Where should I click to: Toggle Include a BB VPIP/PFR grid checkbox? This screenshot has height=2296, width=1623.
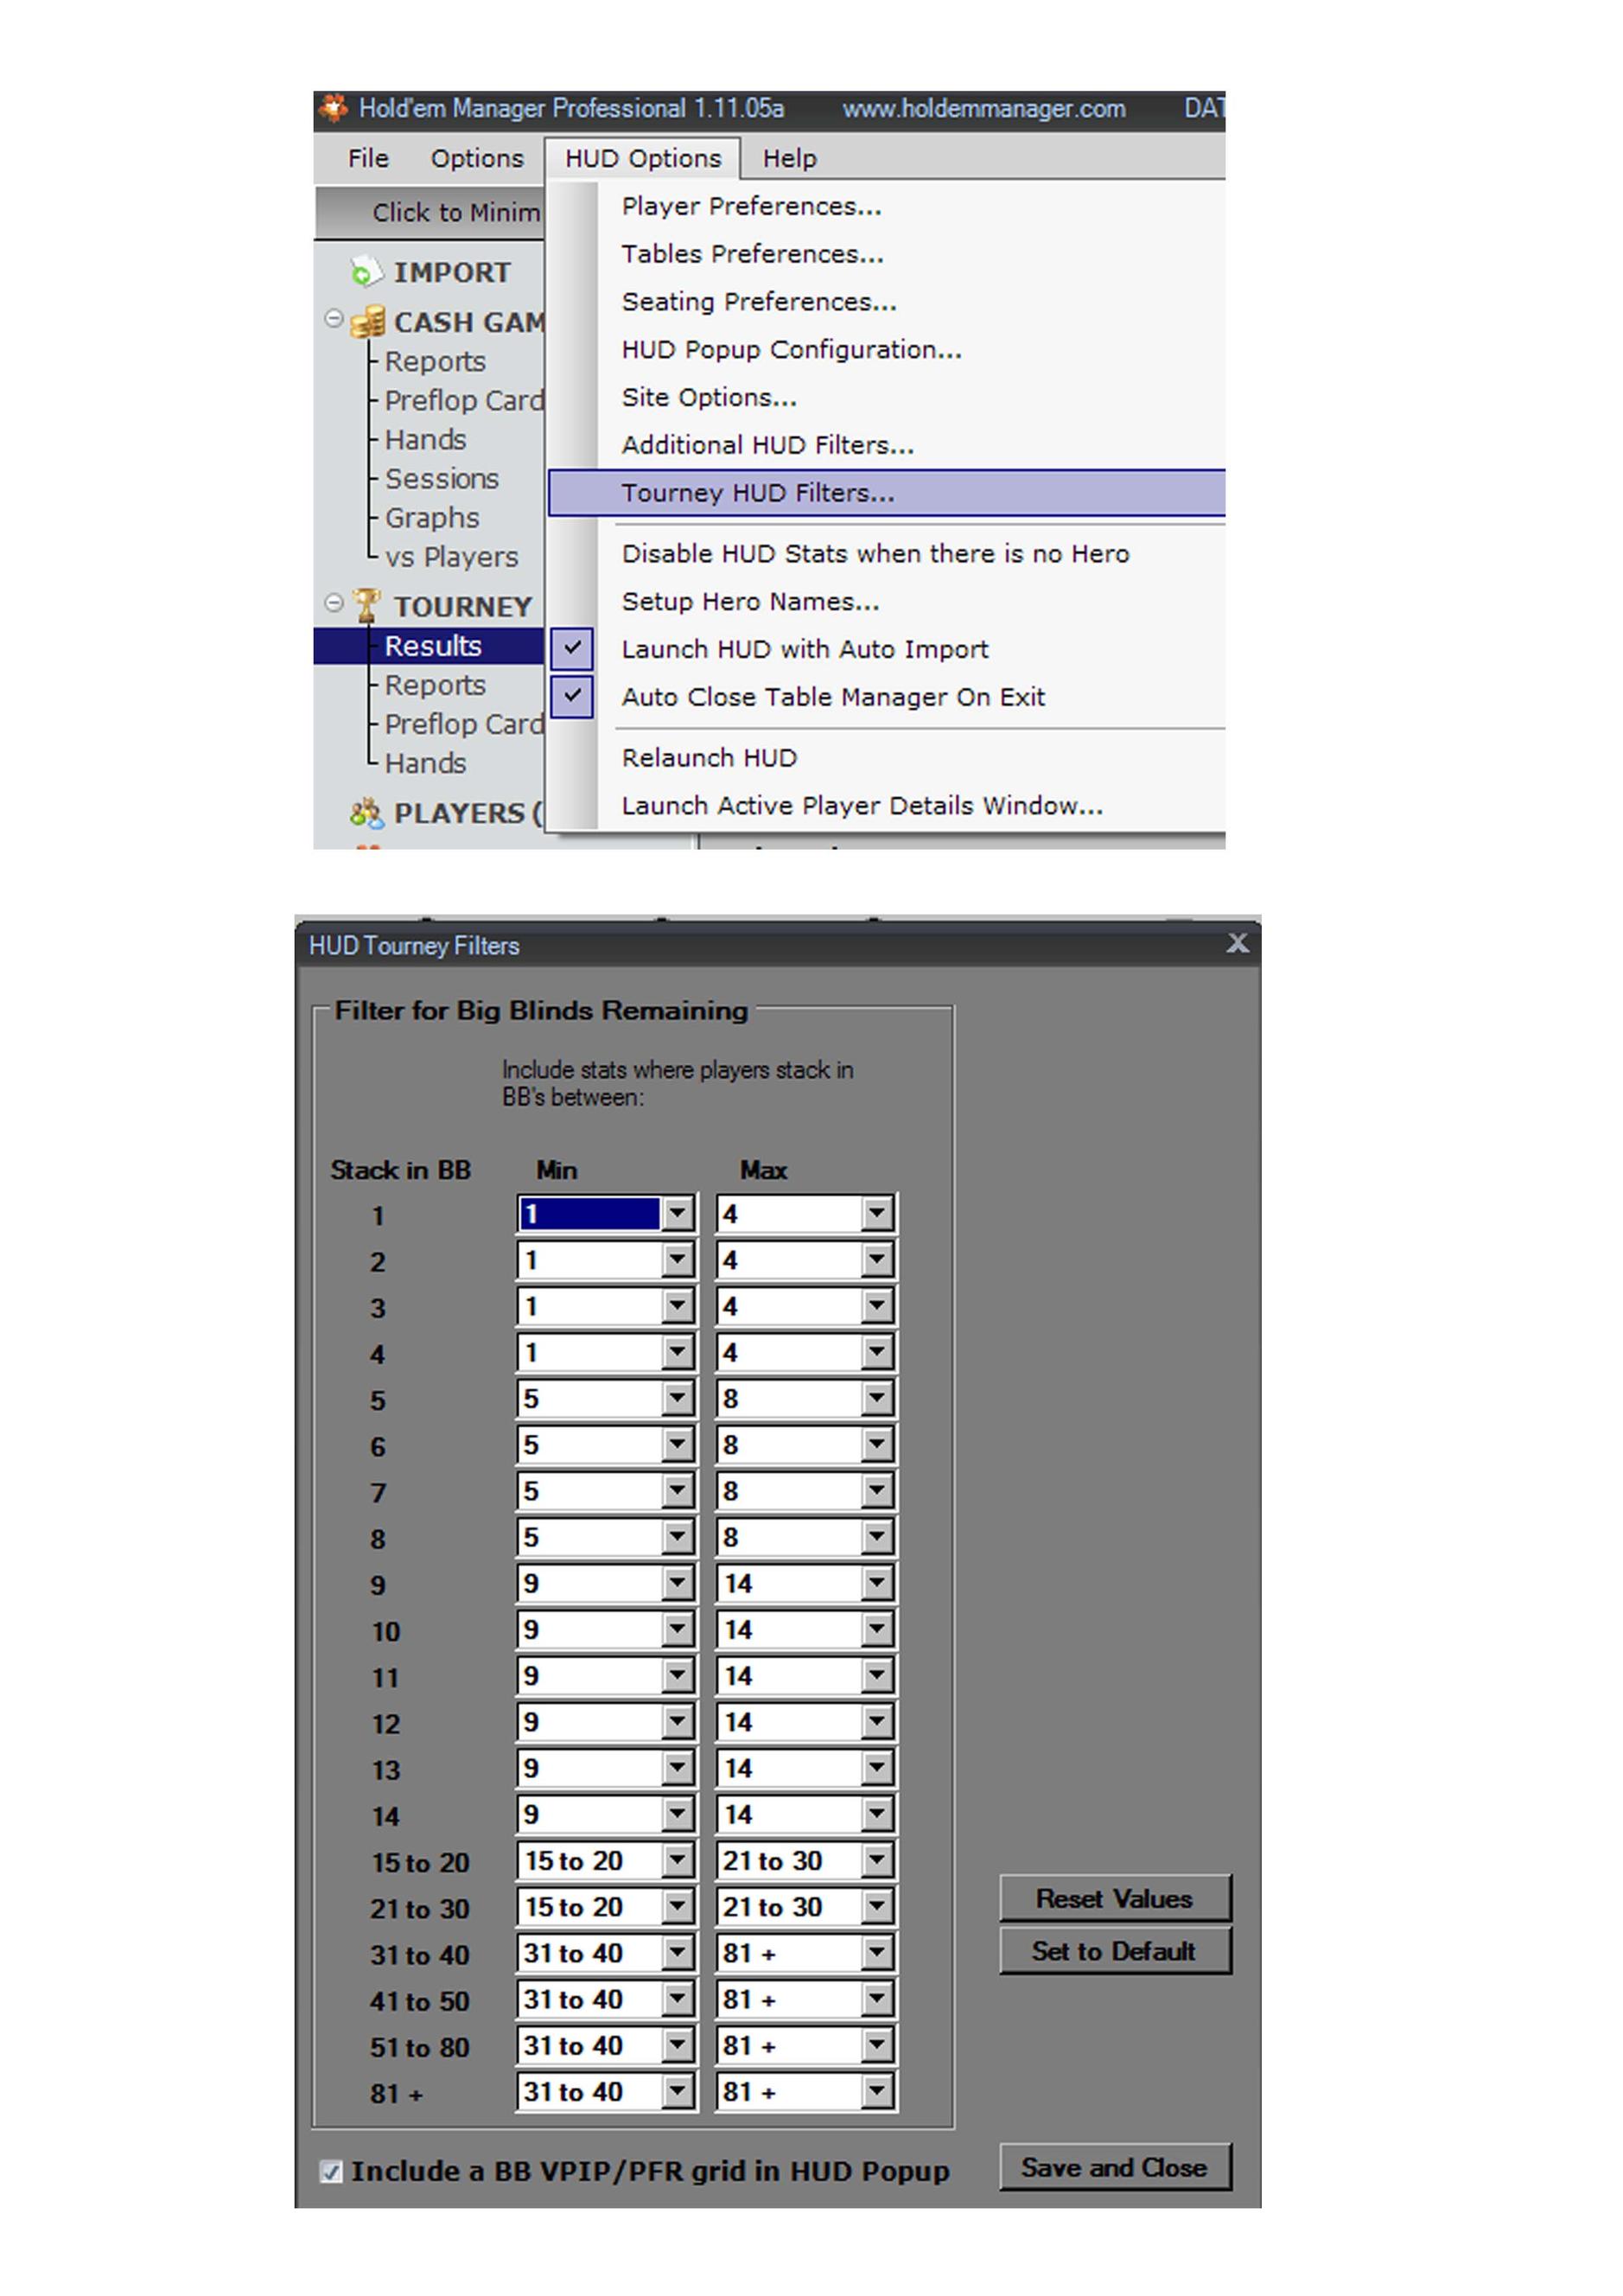pyautogui.click(x=330, y=2171)
